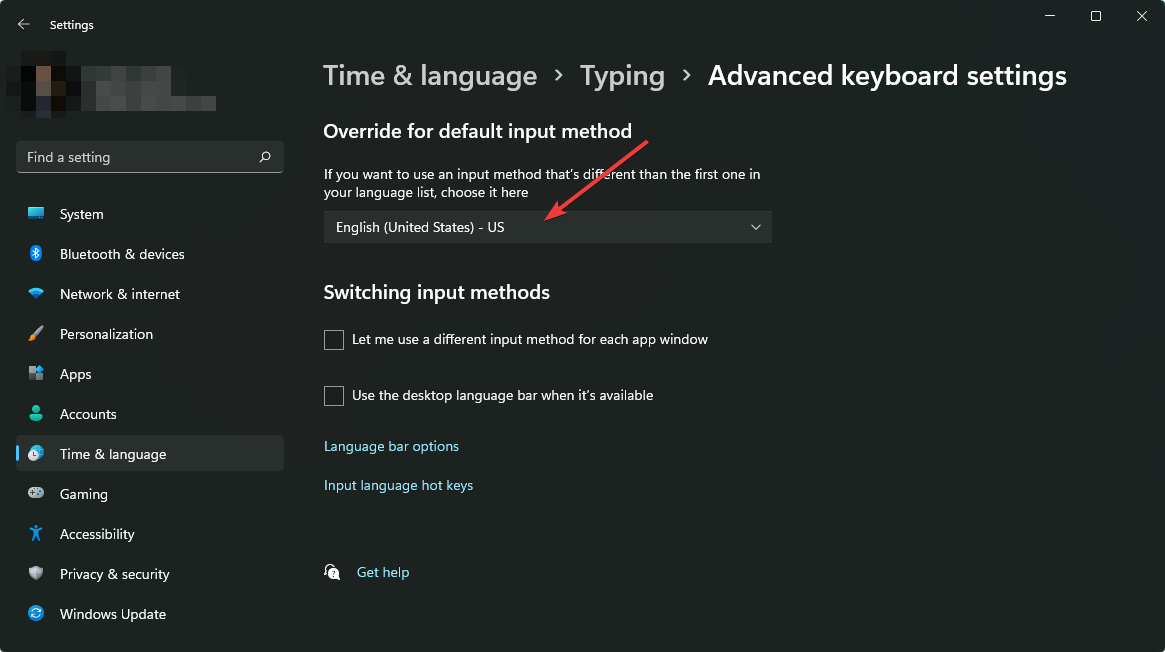
Task: Click the Personalization paintbrush icon
Action: click(x=36, y=333)
